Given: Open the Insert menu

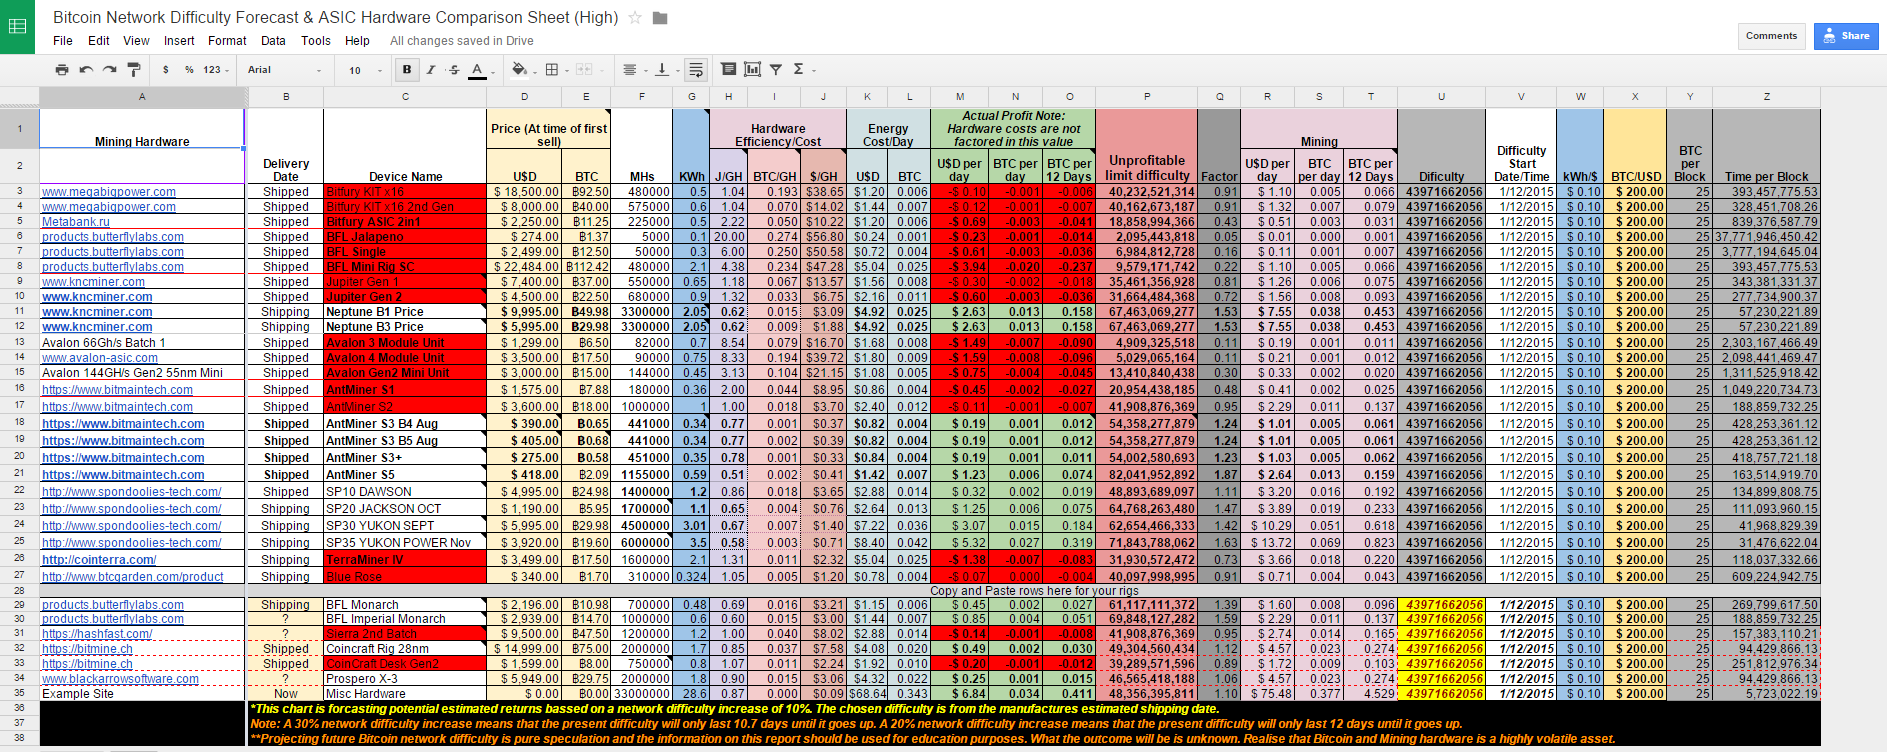Looking at the screenshot, I should coord(180,41).
